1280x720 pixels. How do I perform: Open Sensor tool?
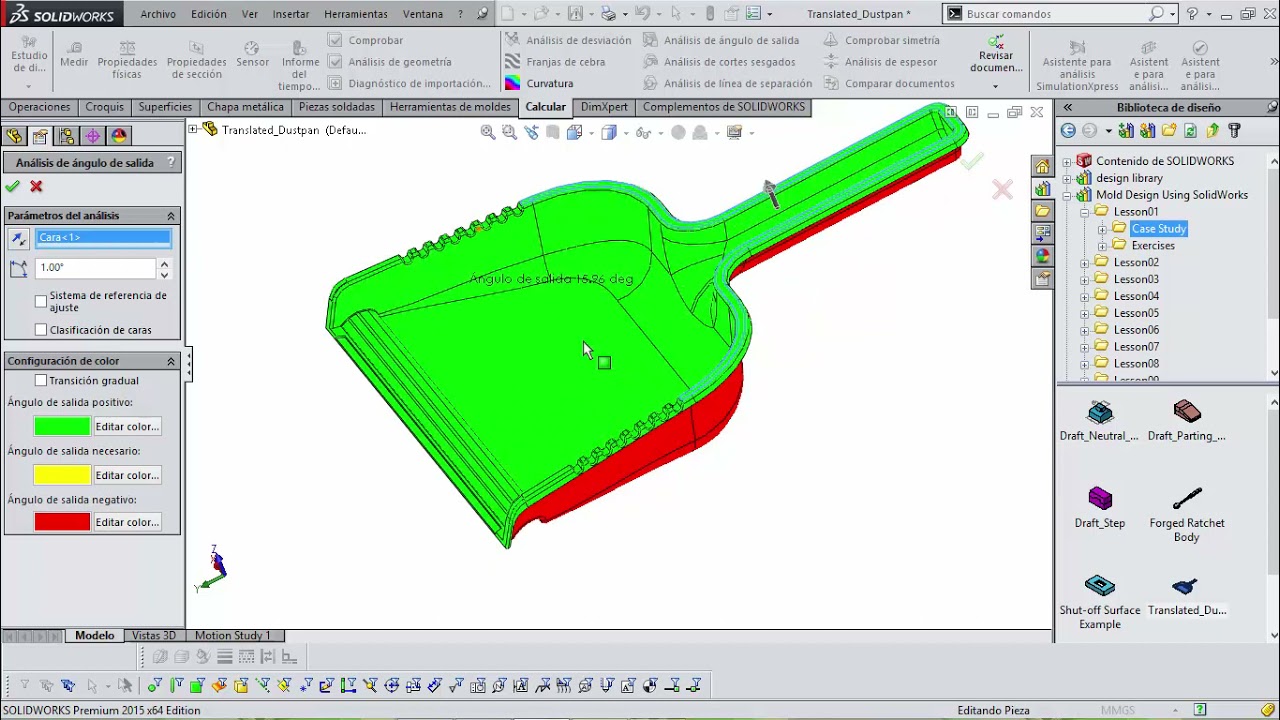252,55
